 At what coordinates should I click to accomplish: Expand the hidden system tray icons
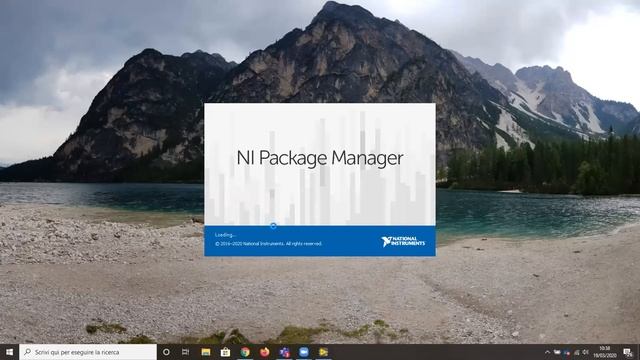click(547, 352)
